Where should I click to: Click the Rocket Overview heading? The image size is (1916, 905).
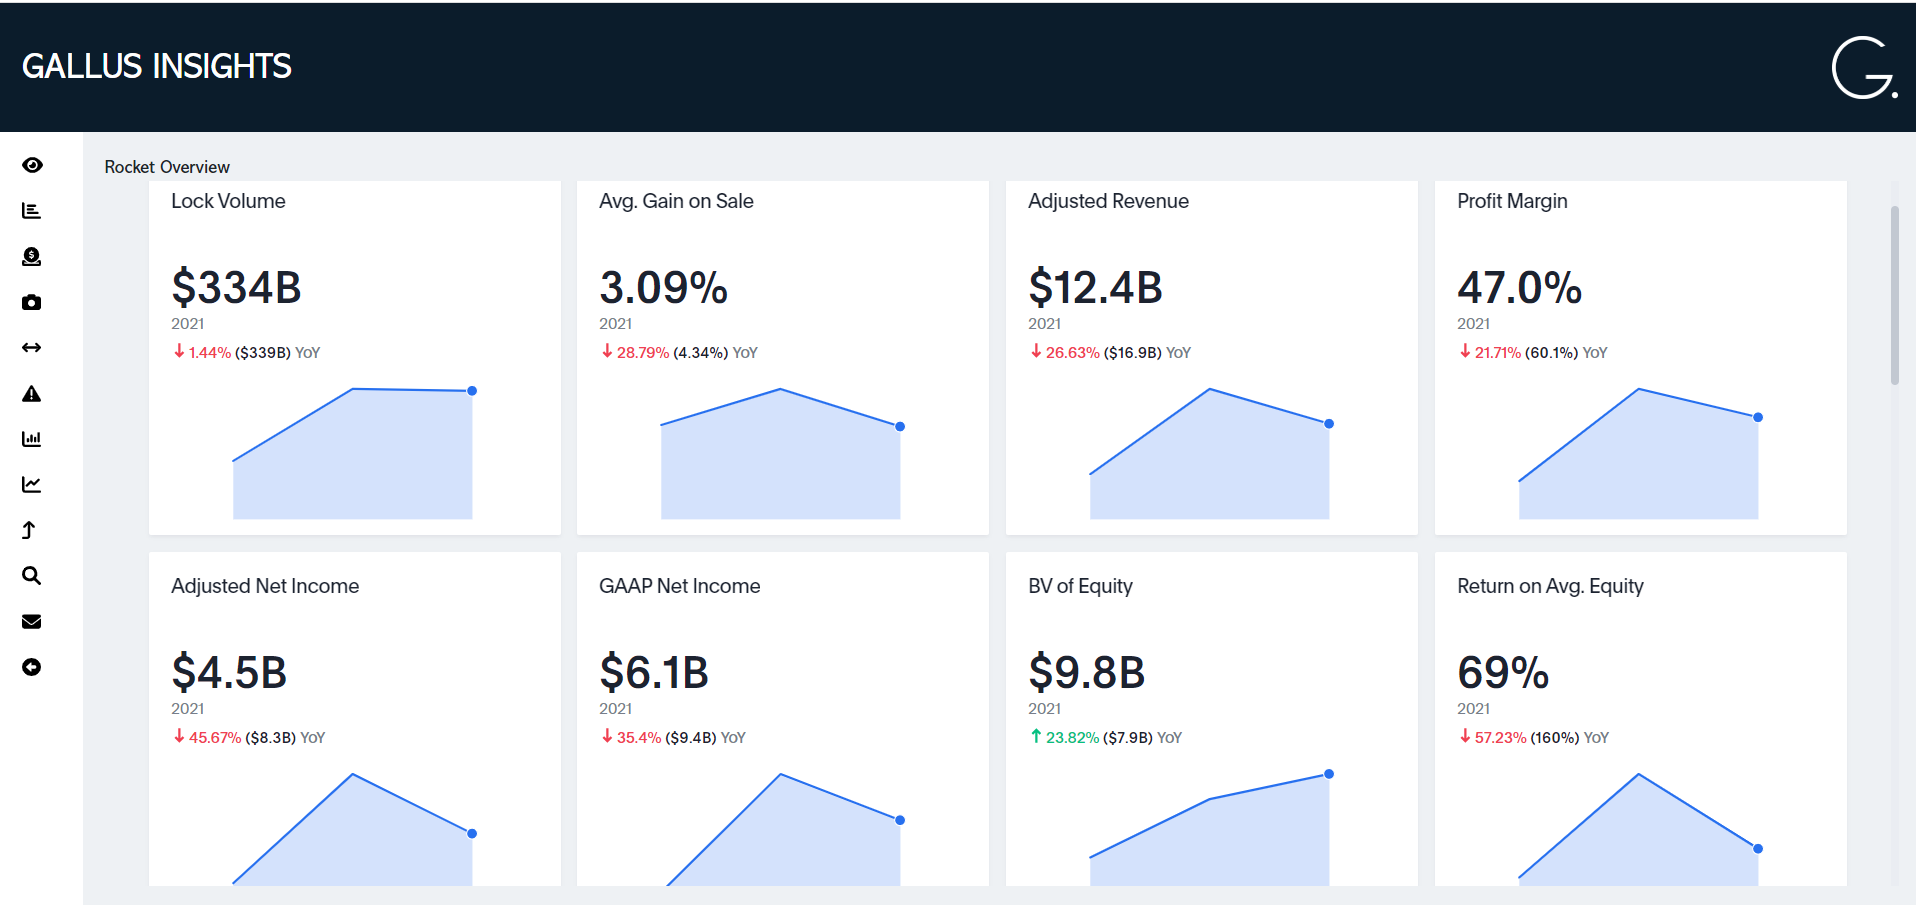tap(167, 167)
